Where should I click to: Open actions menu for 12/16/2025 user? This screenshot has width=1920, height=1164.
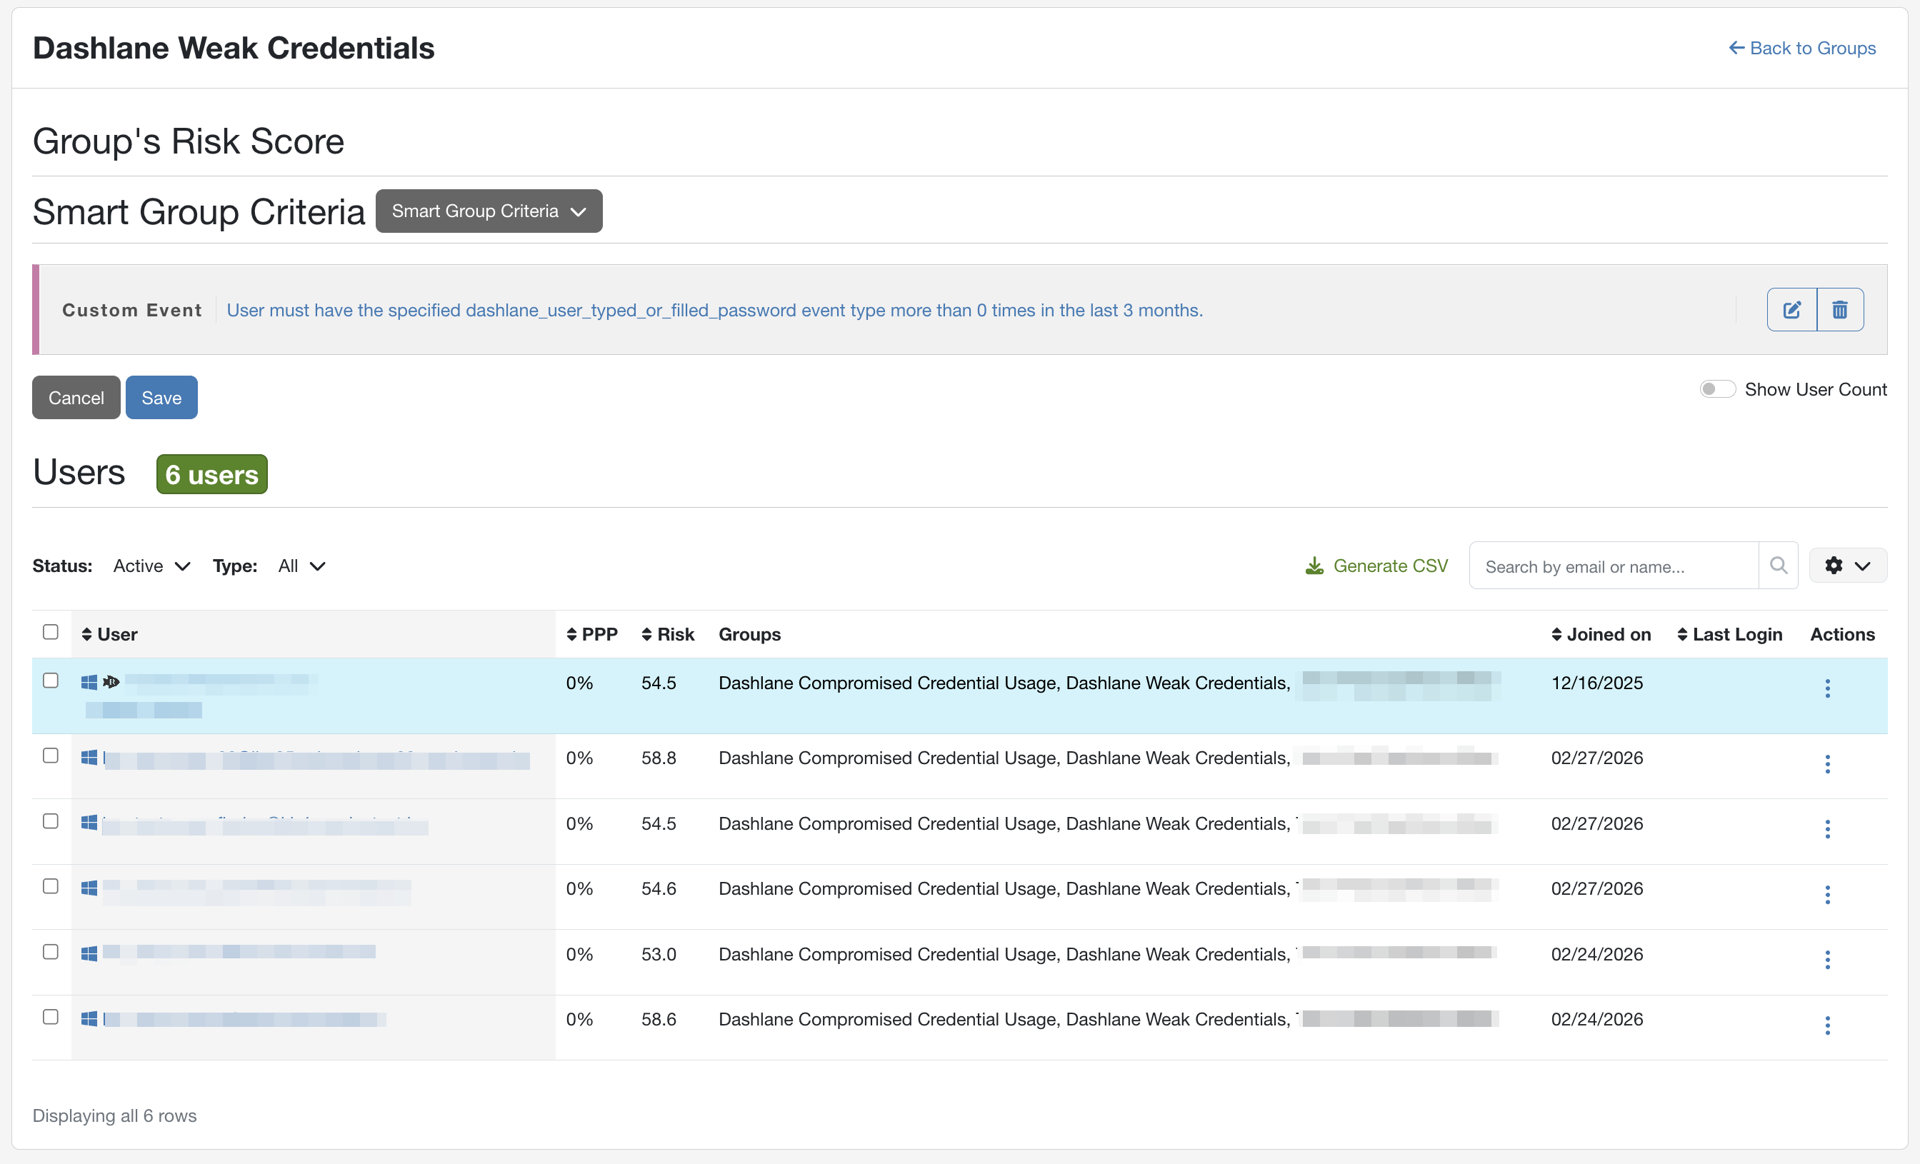pos(1827,688)
